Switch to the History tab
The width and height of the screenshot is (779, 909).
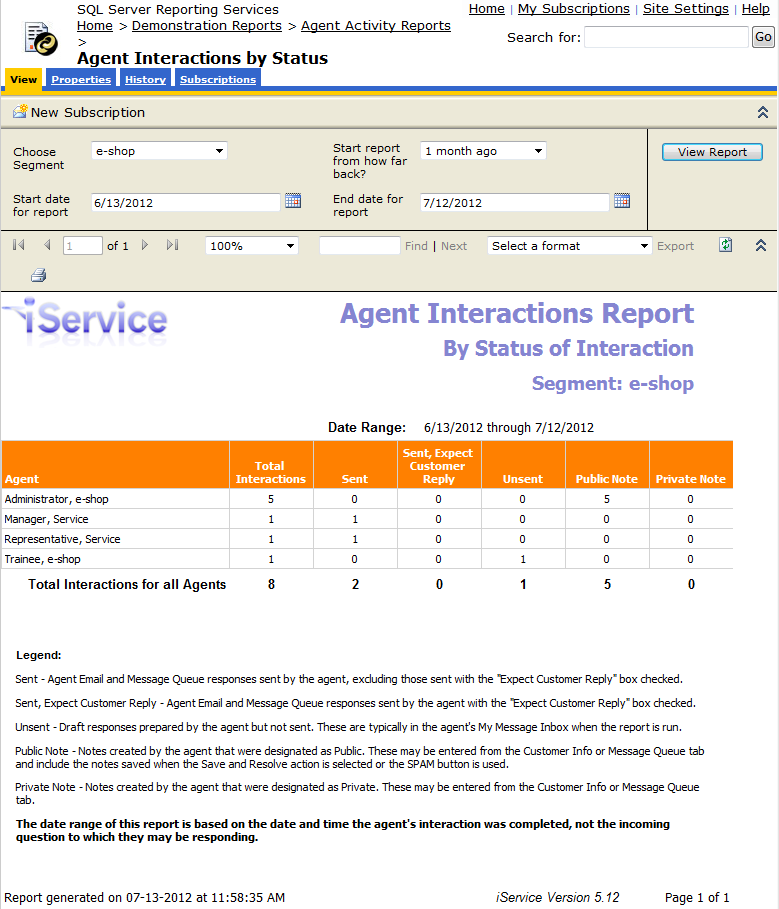(x=145, y=79)
